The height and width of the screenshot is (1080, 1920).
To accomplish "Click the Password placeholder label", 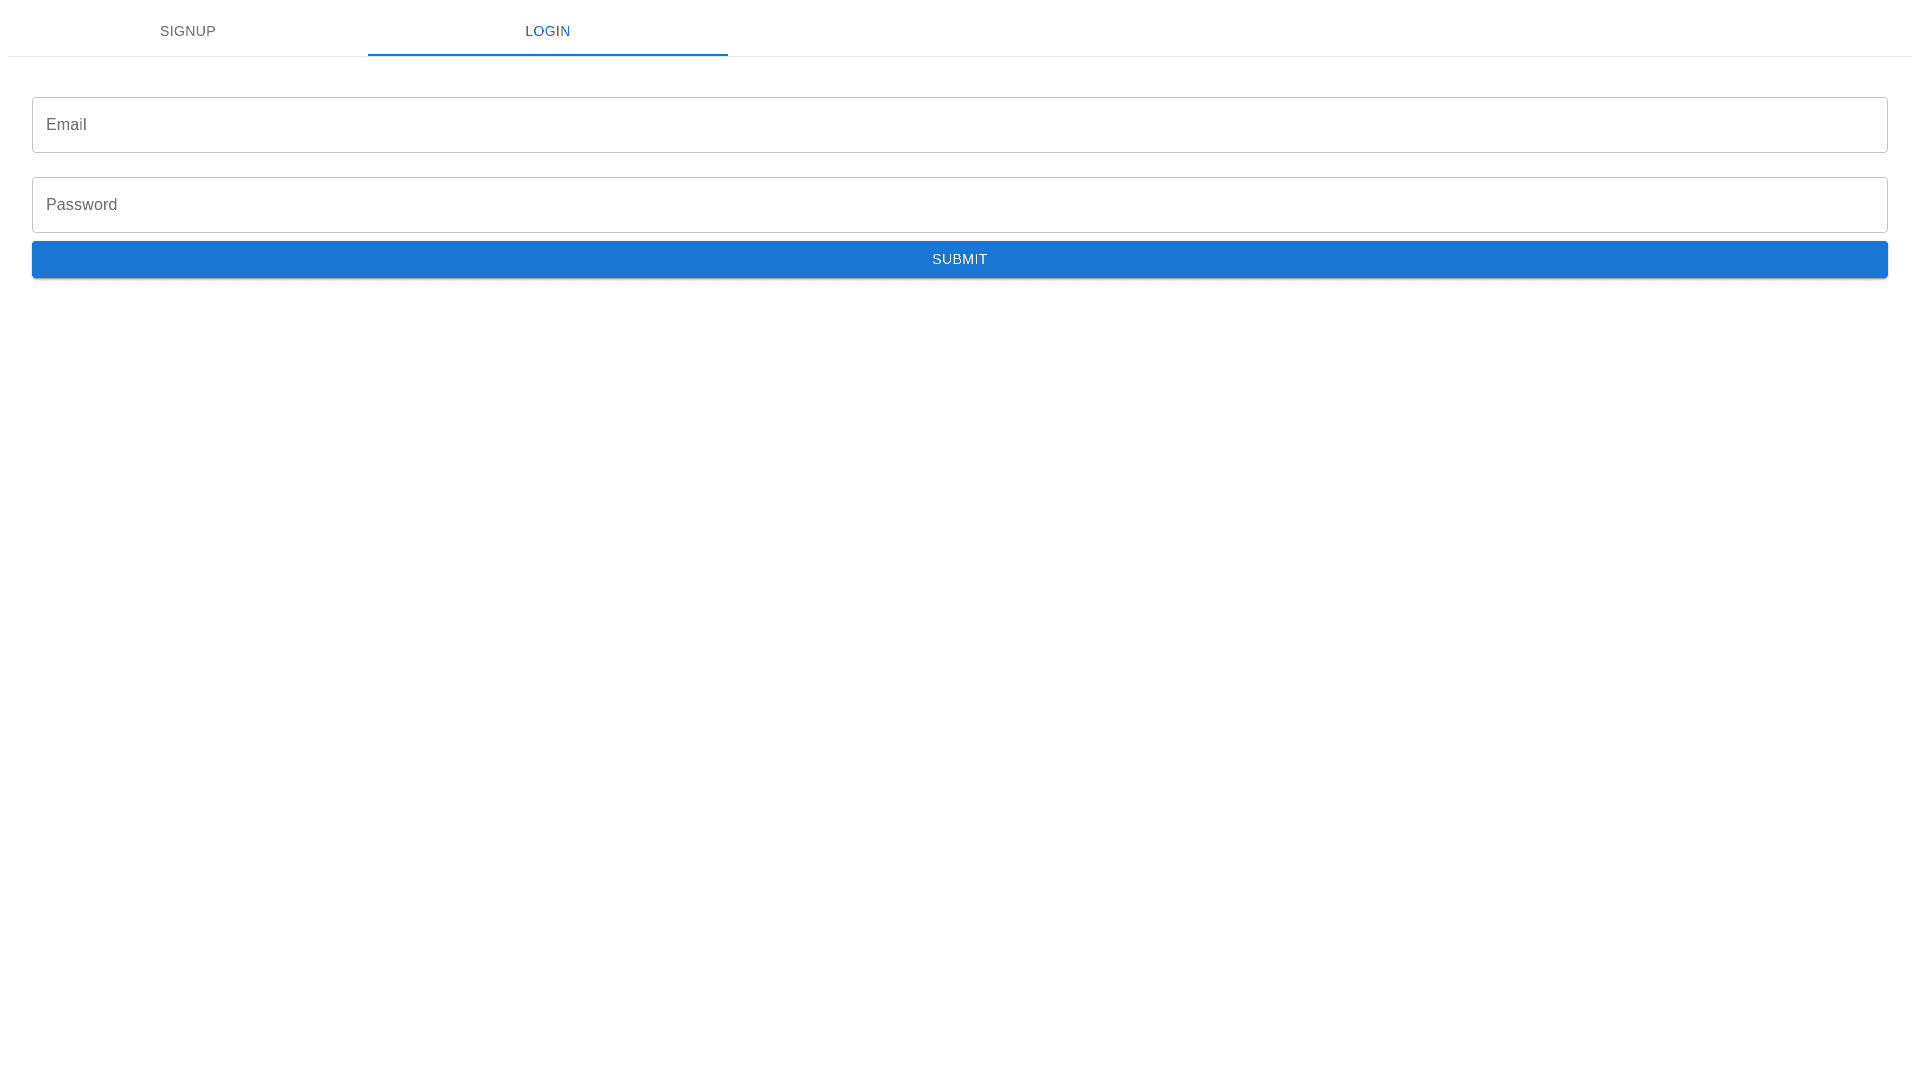I will pos(81,205).
